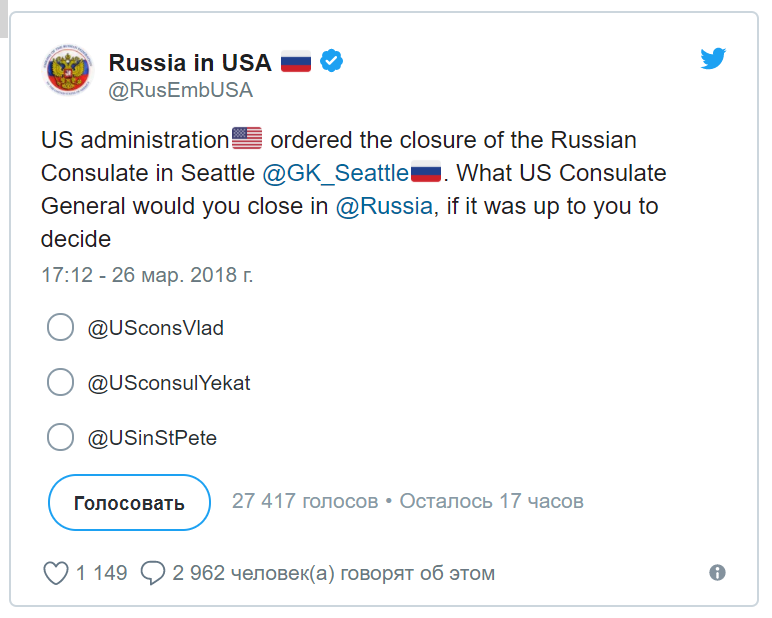Click the @RusEmbUSA handle

[180, 90]
